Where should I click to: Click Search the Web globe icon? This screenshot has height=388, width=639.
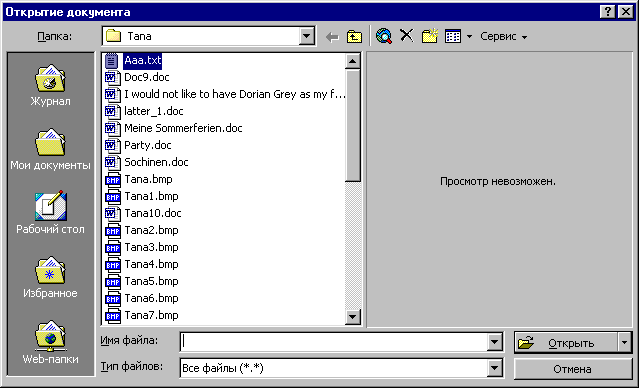(x=384, y=36)
